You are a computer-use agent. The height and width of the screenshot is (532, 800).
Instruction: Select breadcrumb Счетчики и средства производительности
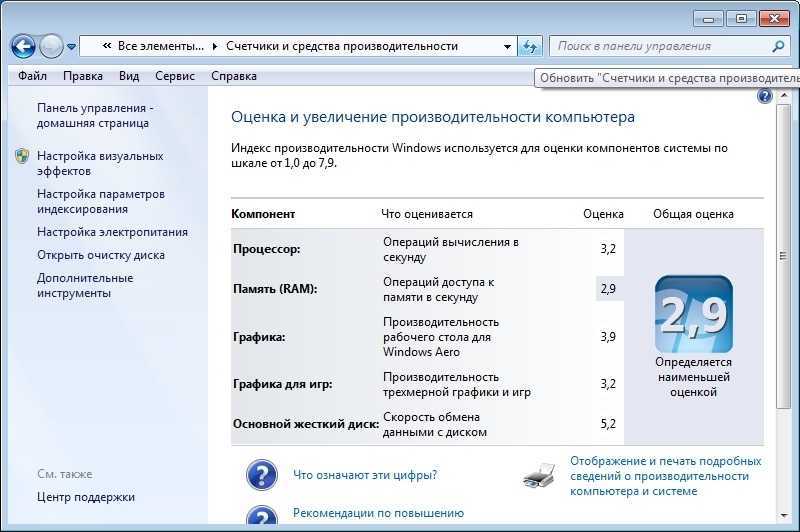[342, 46]
